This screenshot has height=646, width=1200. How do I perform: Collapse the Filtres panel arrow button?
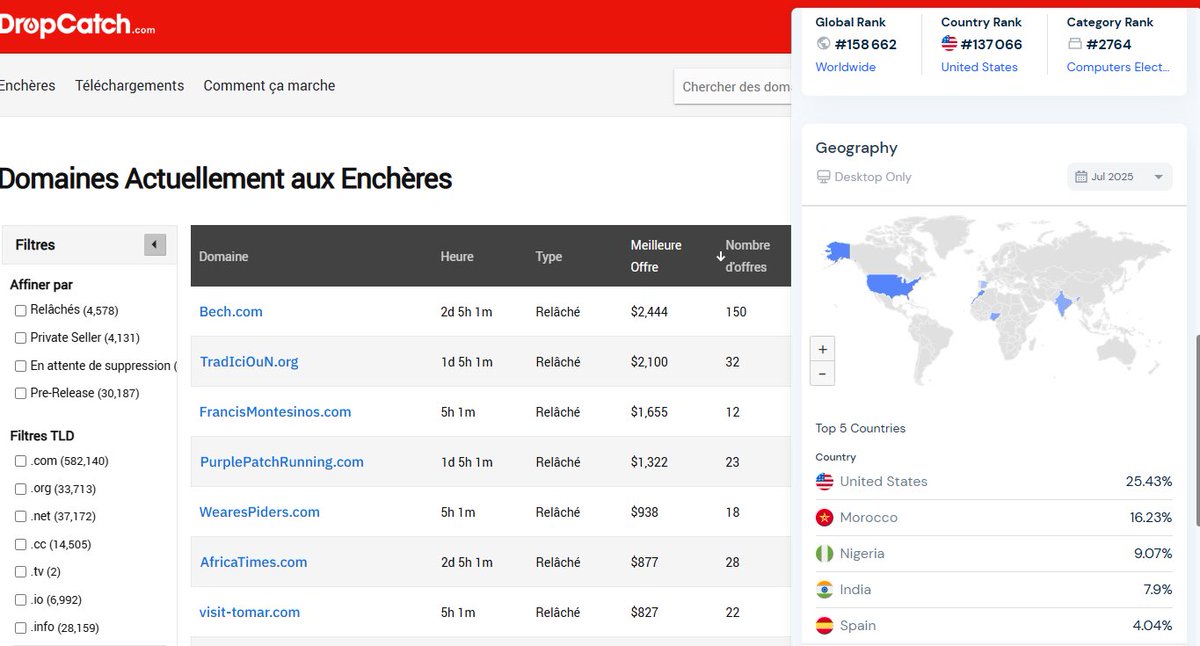[155, 245]
